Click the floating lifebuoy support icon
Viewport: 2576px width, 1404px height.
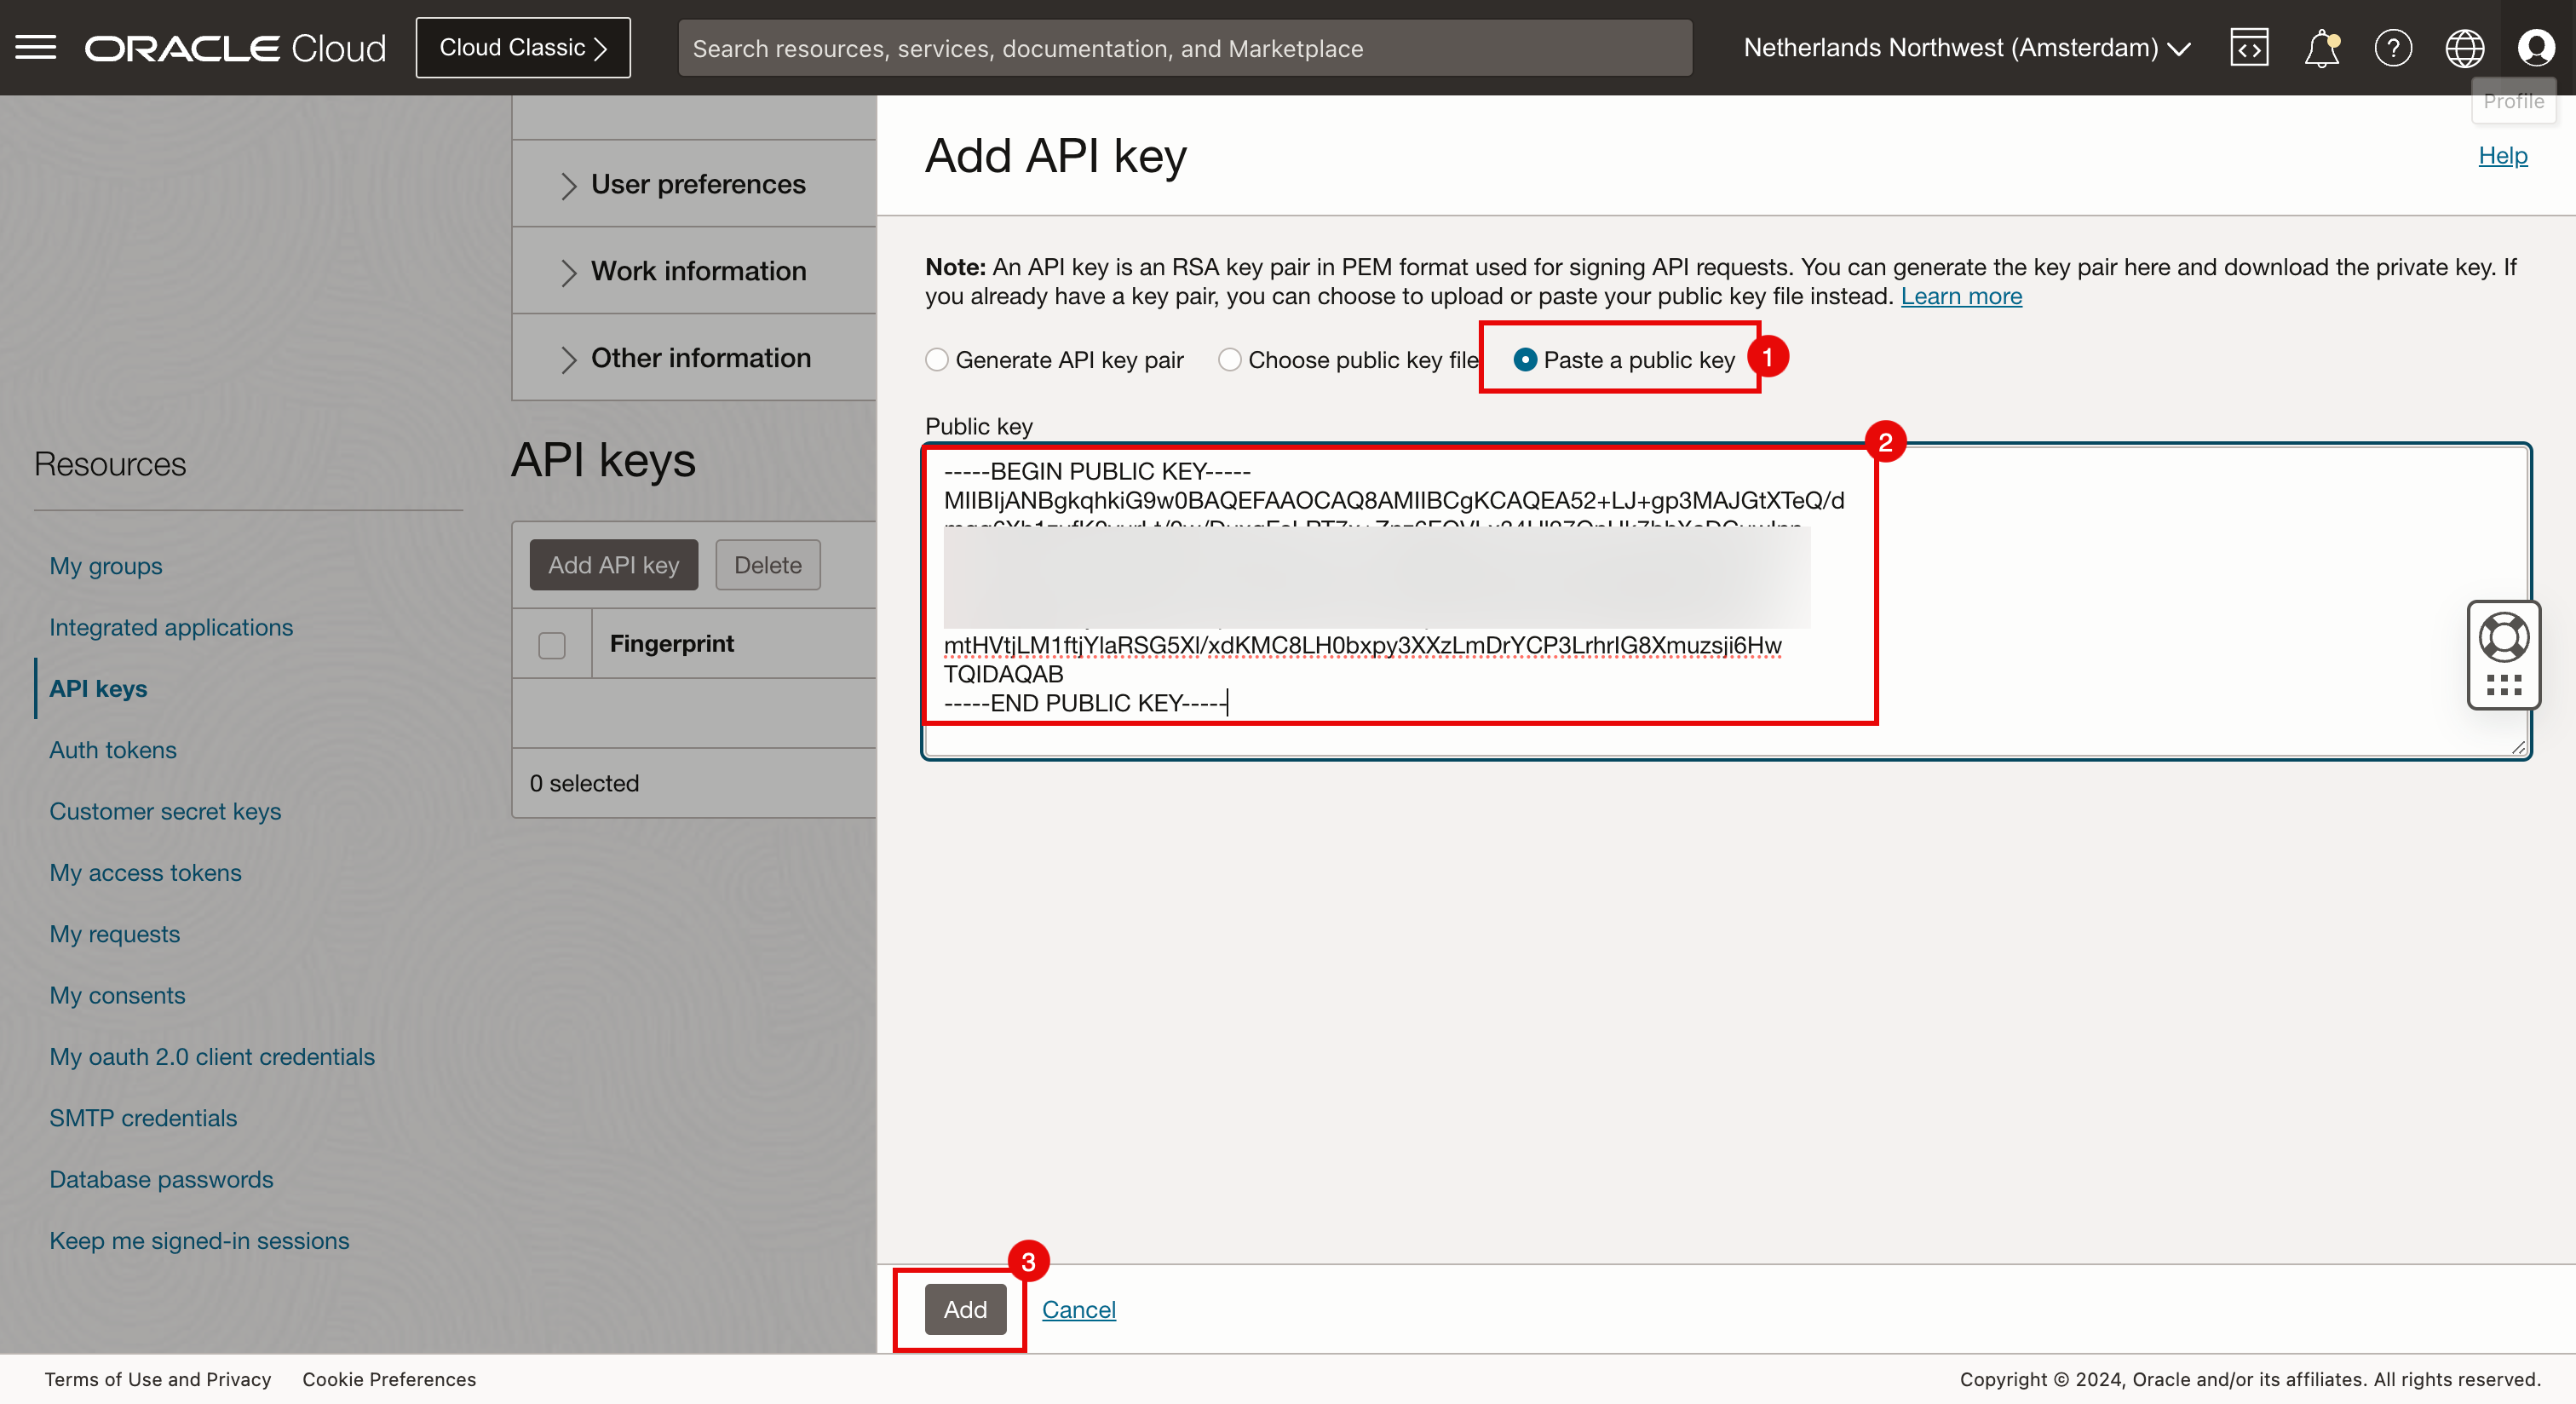coord(2503,637)
